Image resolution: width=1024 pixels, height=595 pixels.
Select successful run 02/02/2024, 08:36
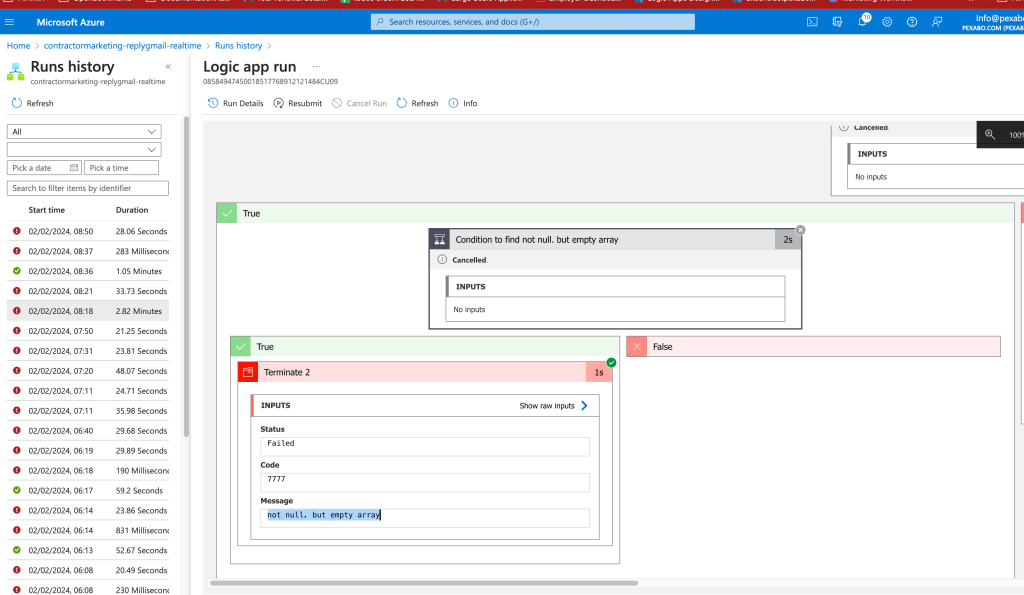tap(88, 271)
